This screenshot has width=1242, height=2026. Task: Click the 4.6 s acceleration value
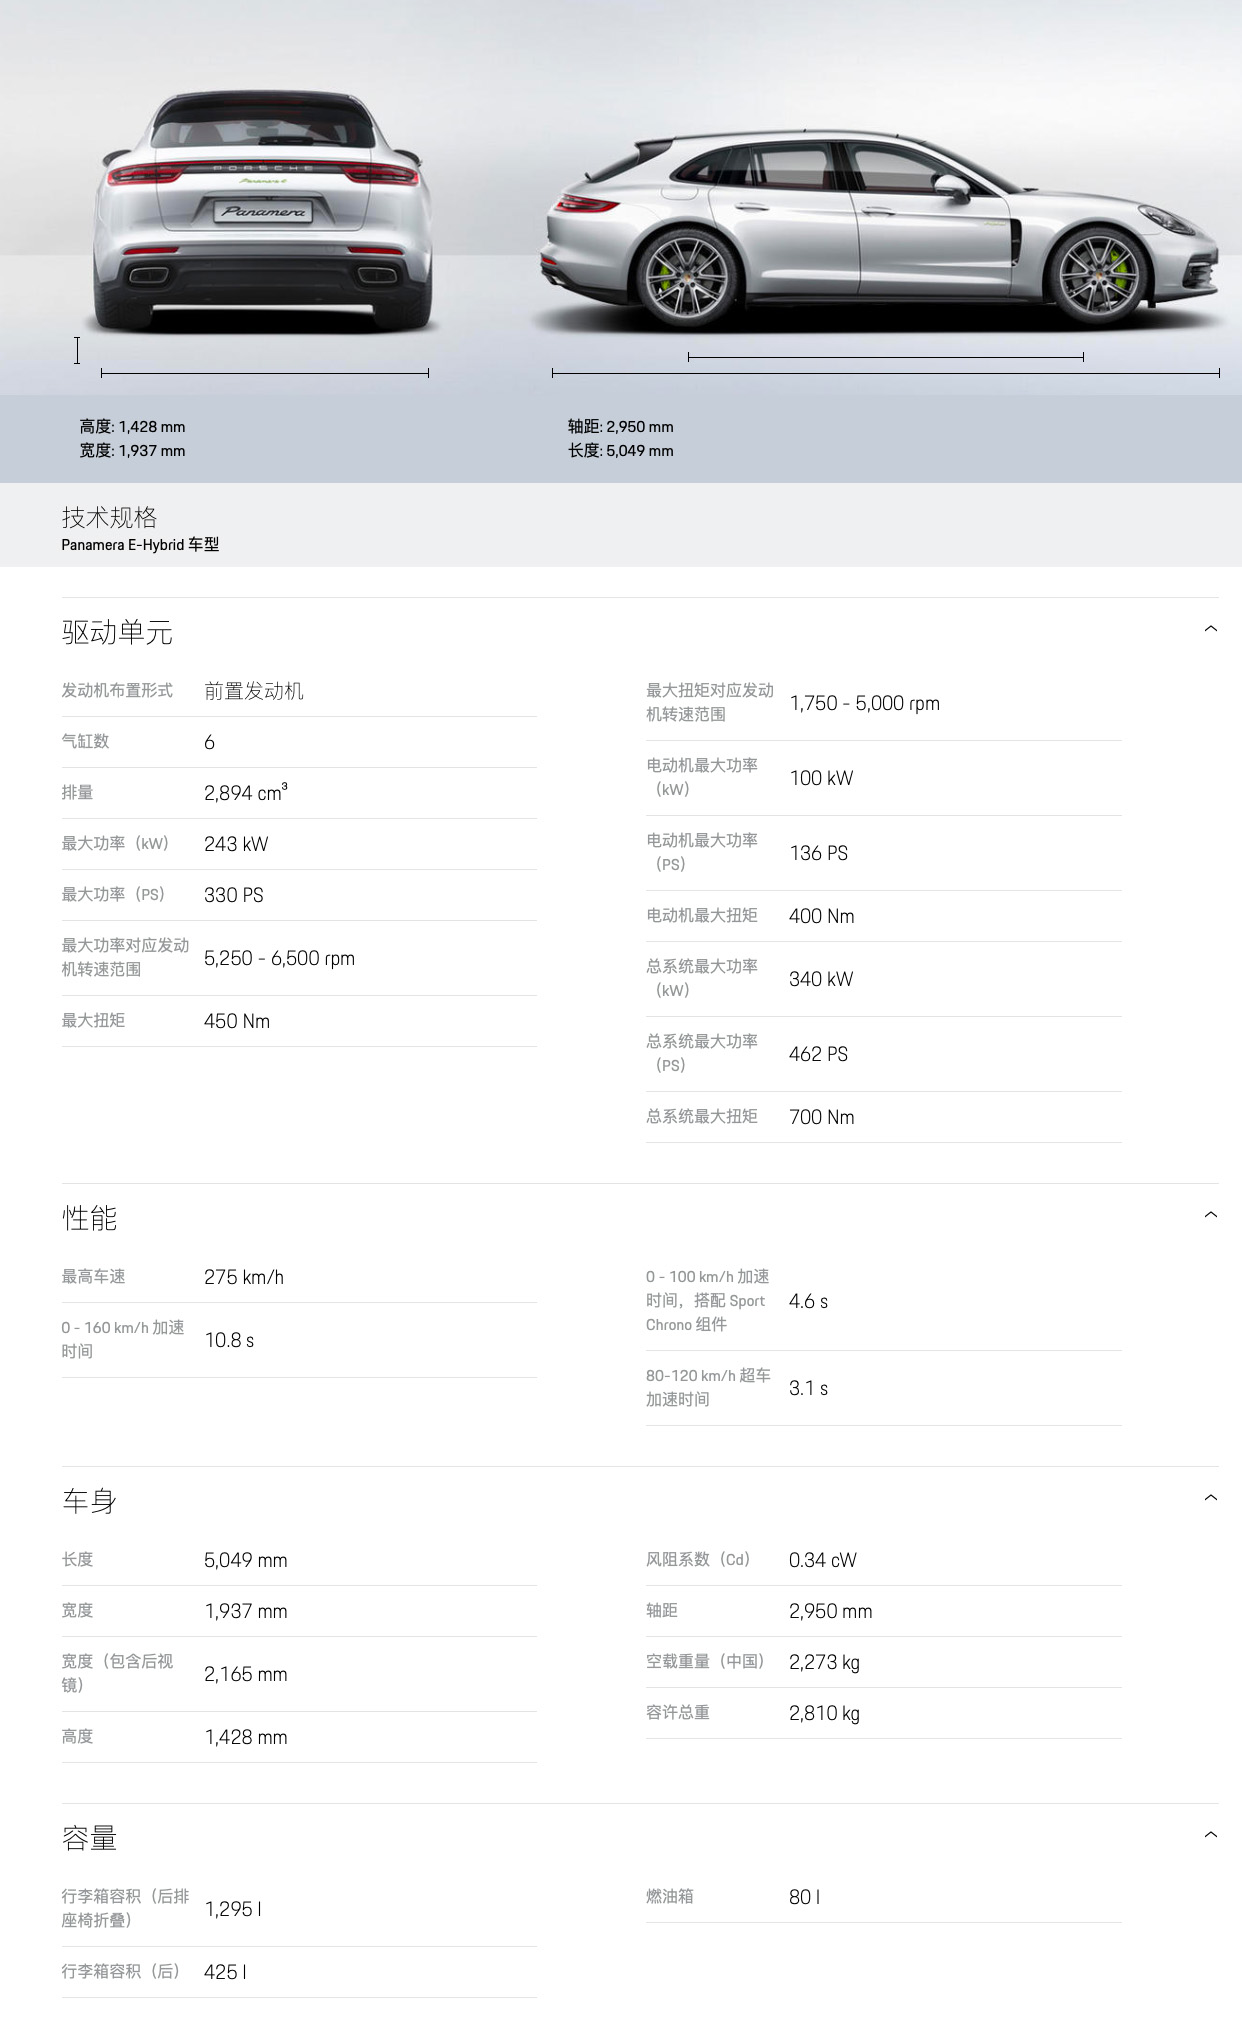coord(808,1301)
